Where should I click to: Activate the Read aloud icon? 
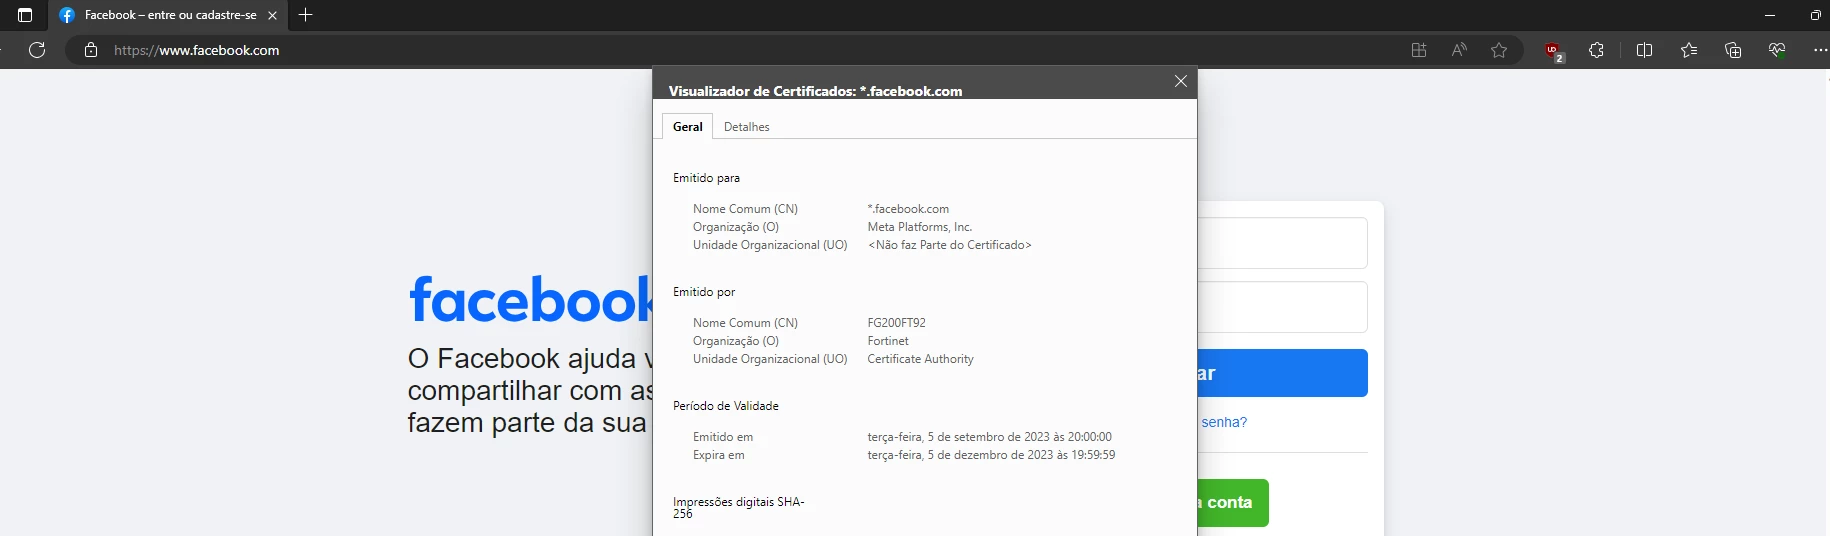click(1459, 50)
